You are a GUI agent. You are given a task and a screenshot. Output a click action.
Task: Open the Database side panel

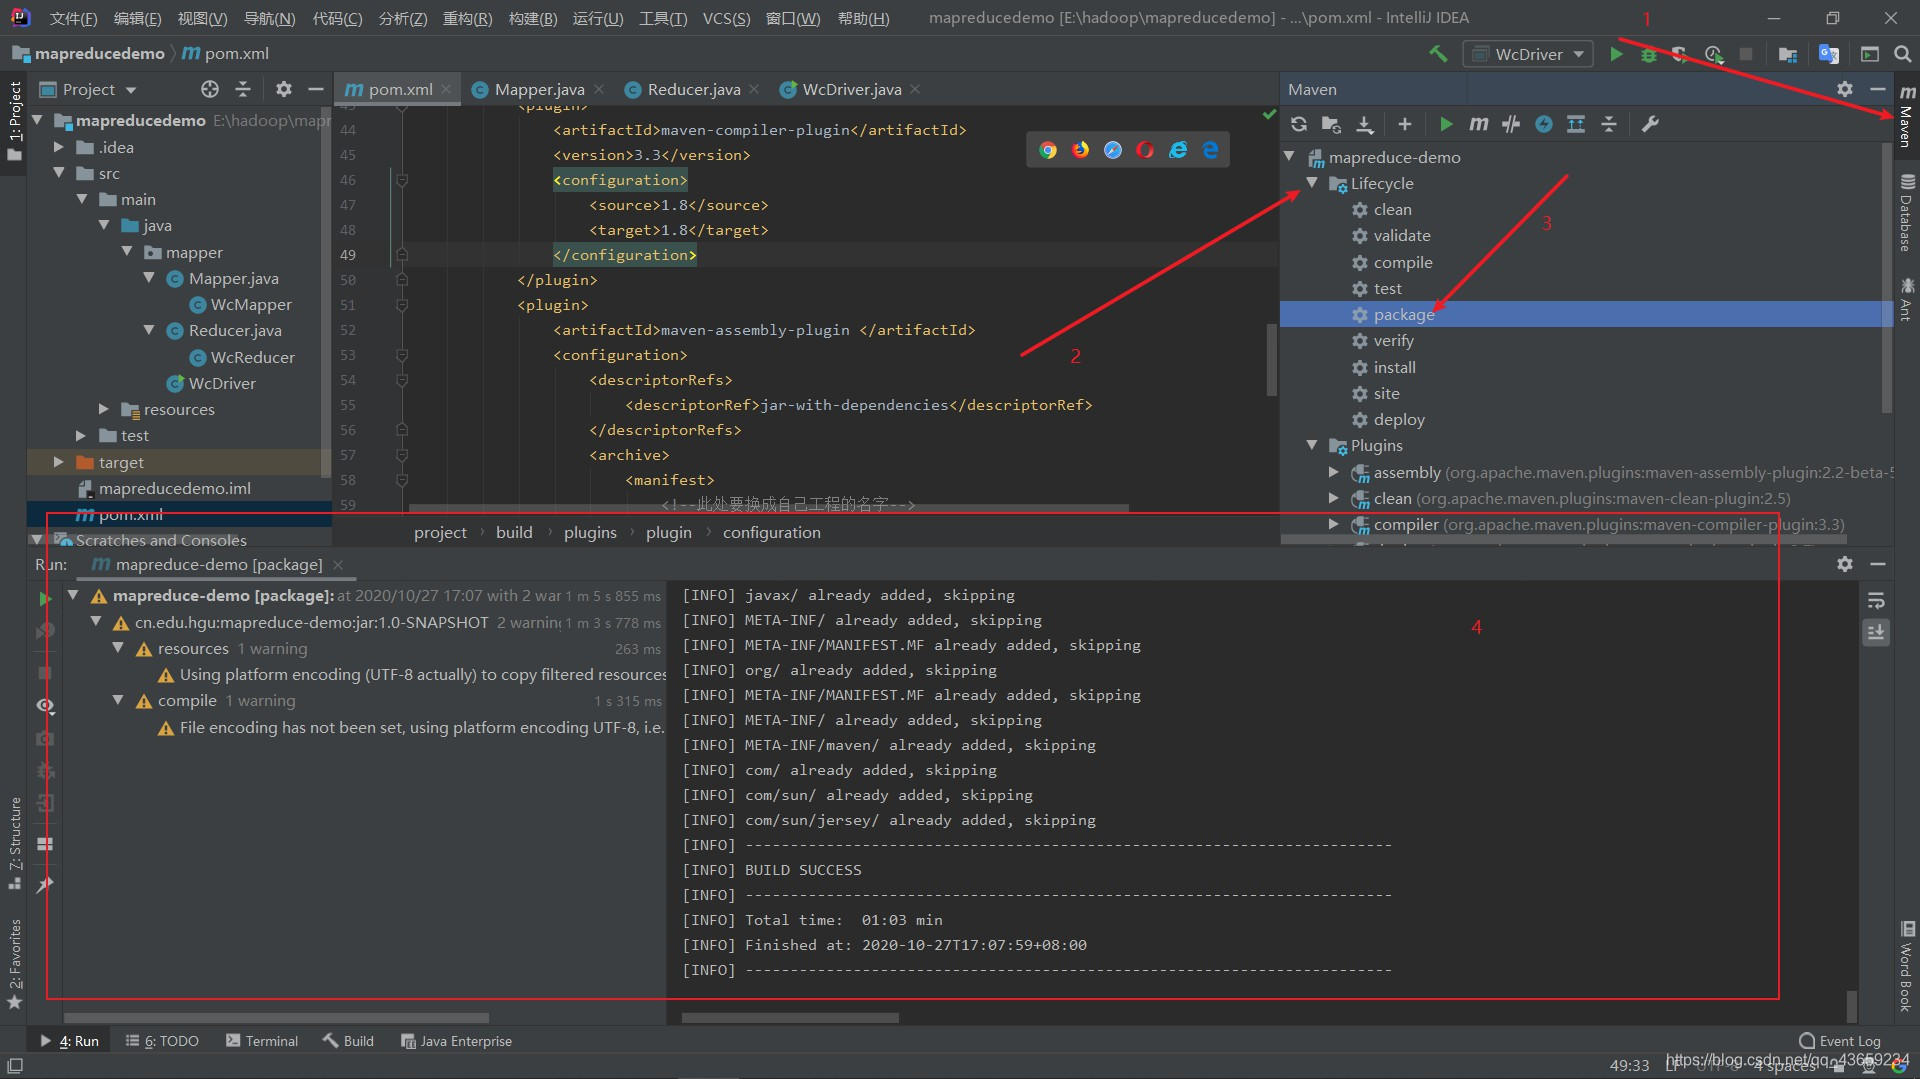1907,213
